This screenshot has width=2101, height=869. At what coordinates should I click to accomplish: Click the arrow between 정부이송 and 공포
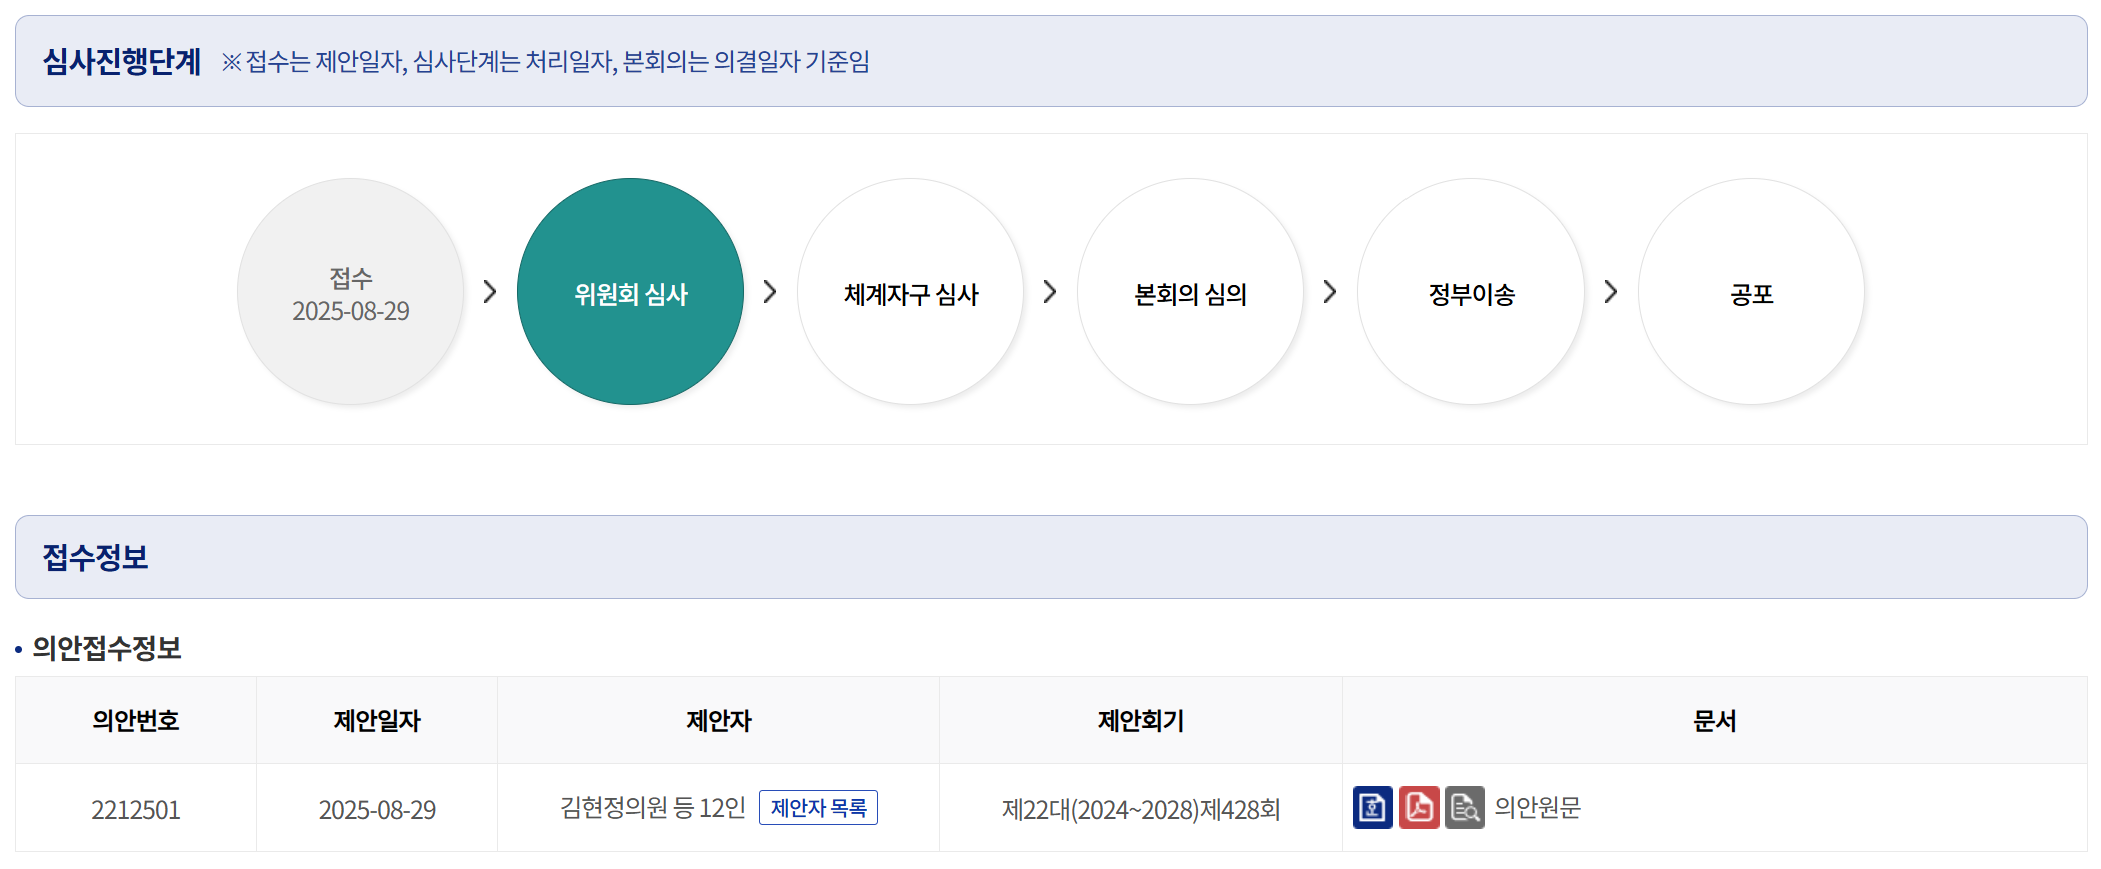click(x=1611, y=292)
